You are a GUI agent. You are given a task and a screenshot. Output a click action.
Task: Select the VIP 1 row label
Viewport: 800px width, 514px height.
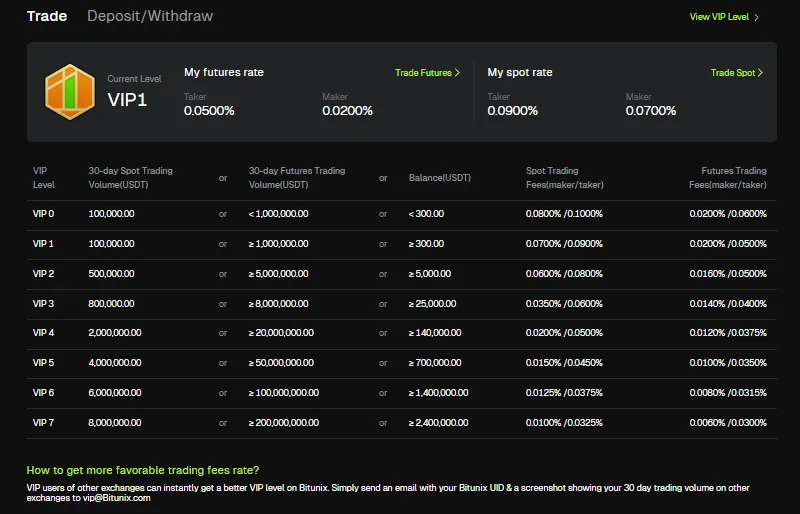(43, 244)
